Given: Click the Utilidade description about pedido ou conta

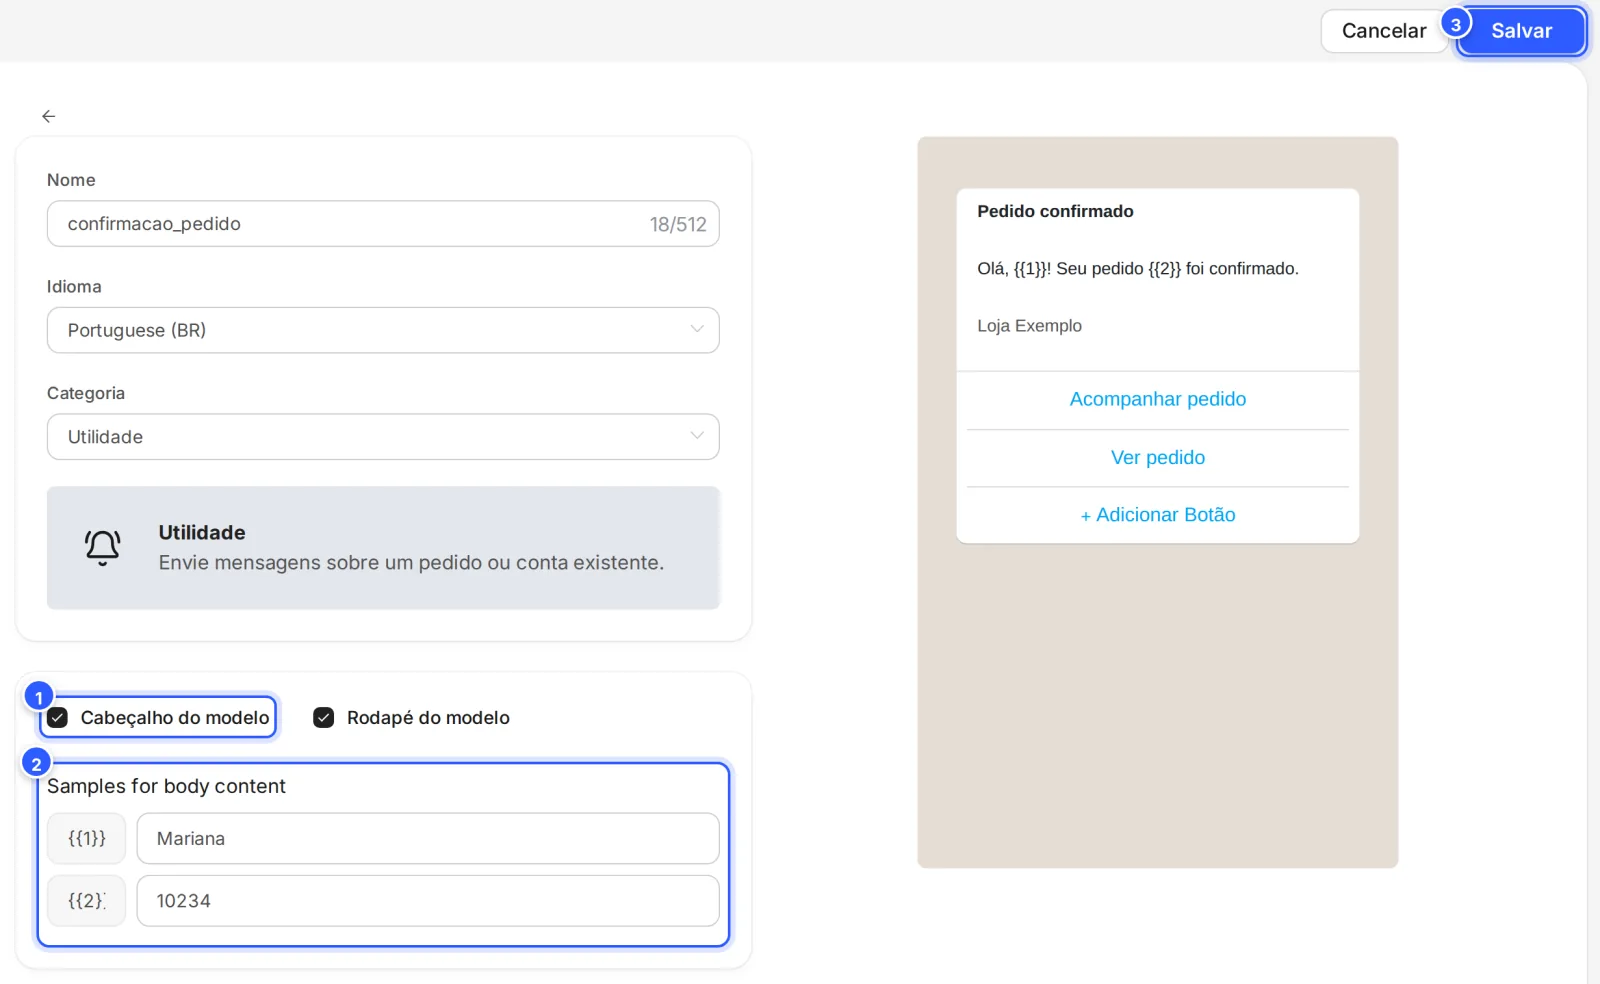Looking at the screenshot, I should 411,563.
